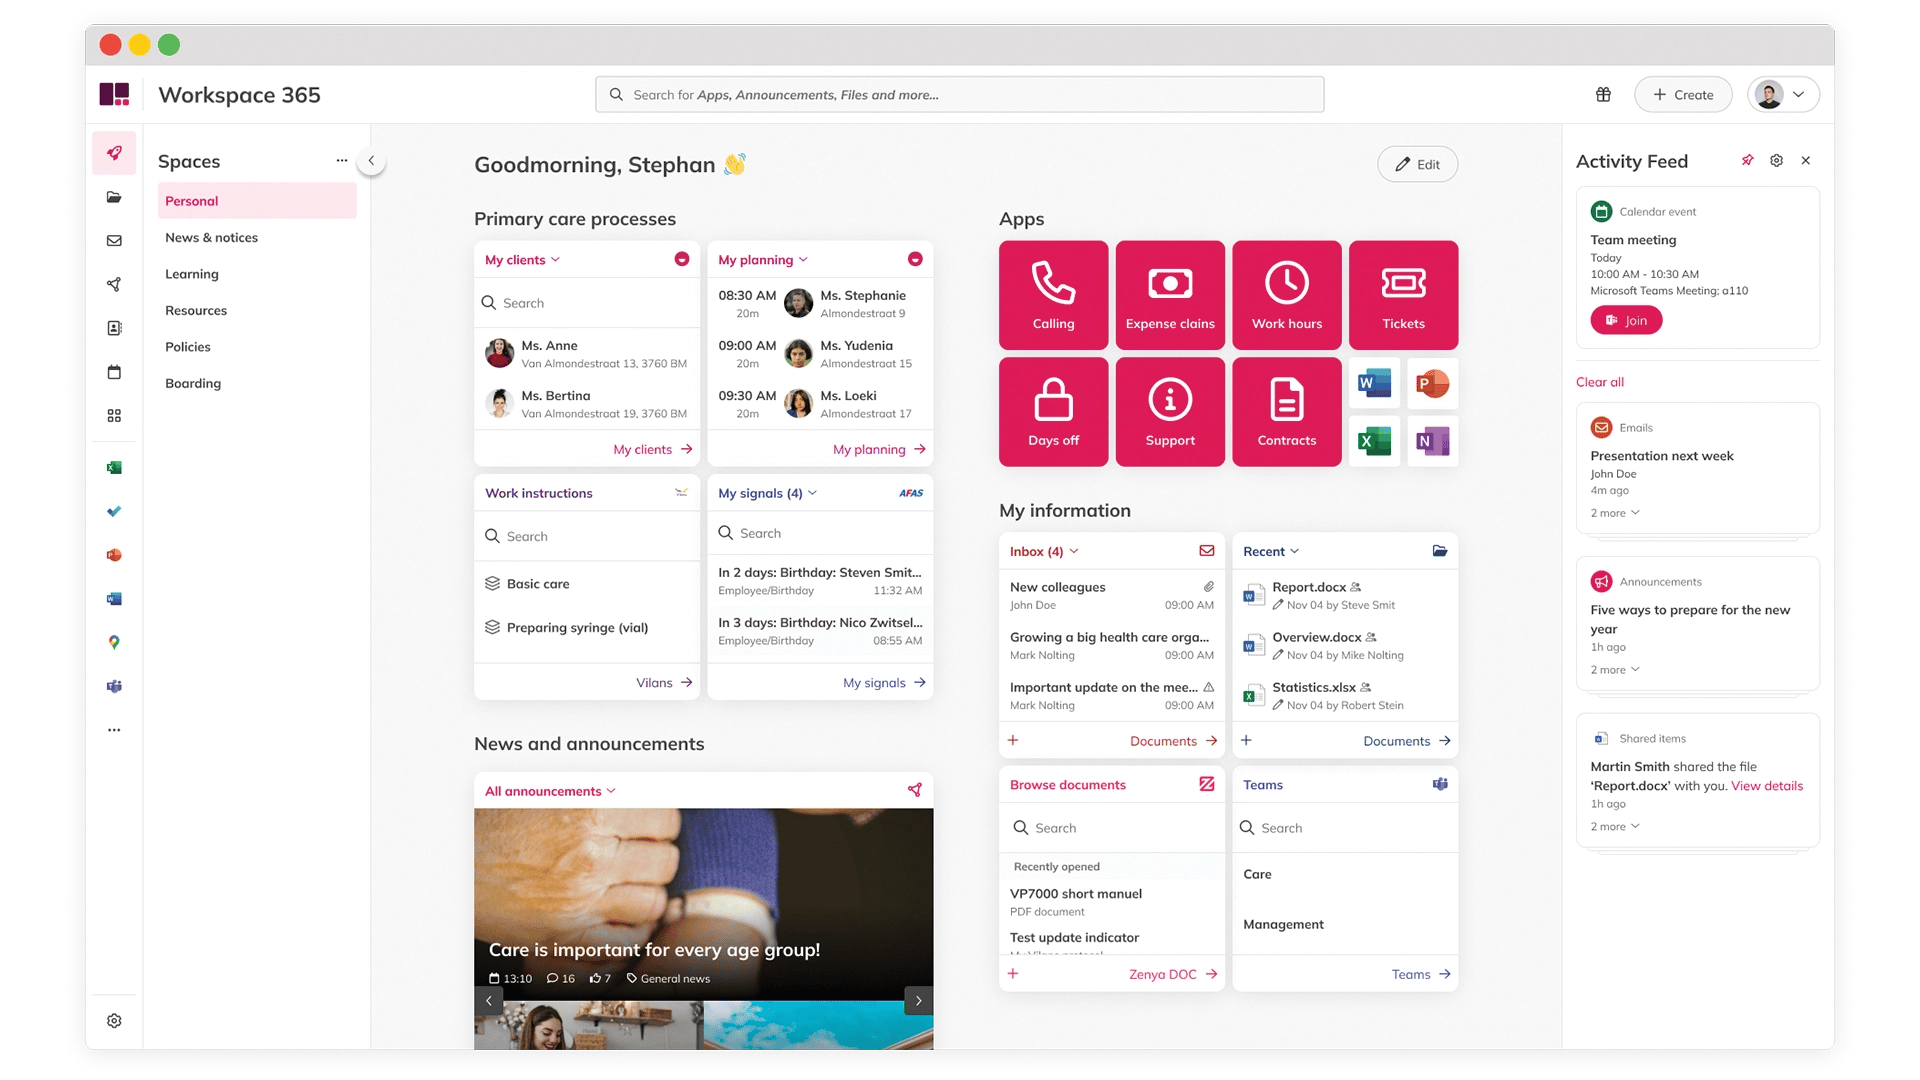Viewport: 1920px width, 1080px height.
Task: Expand the Recent dropdown
Action: (x=1271, y=552)
